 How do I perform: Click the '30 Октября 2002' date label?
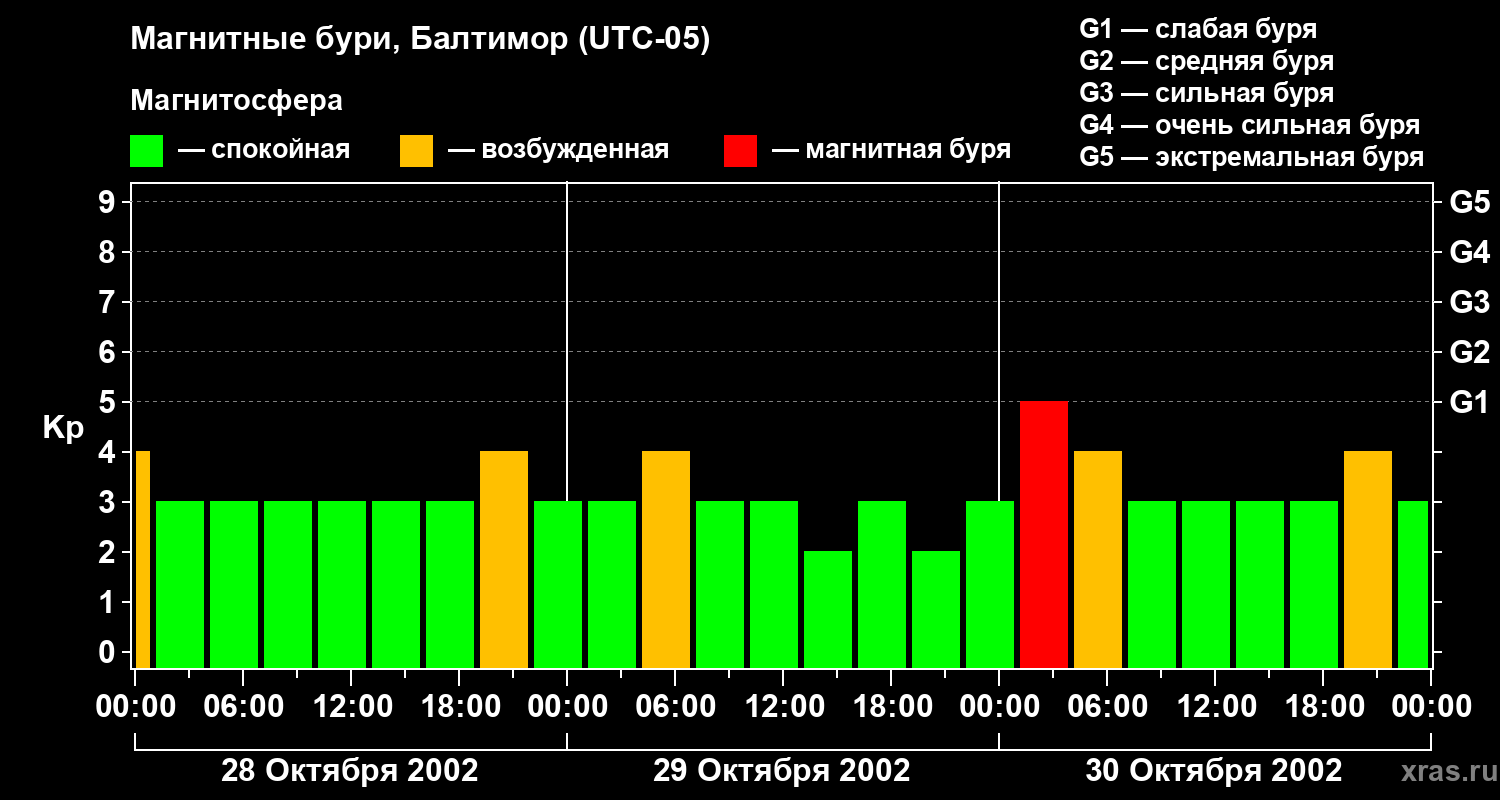pos(1214,771)
